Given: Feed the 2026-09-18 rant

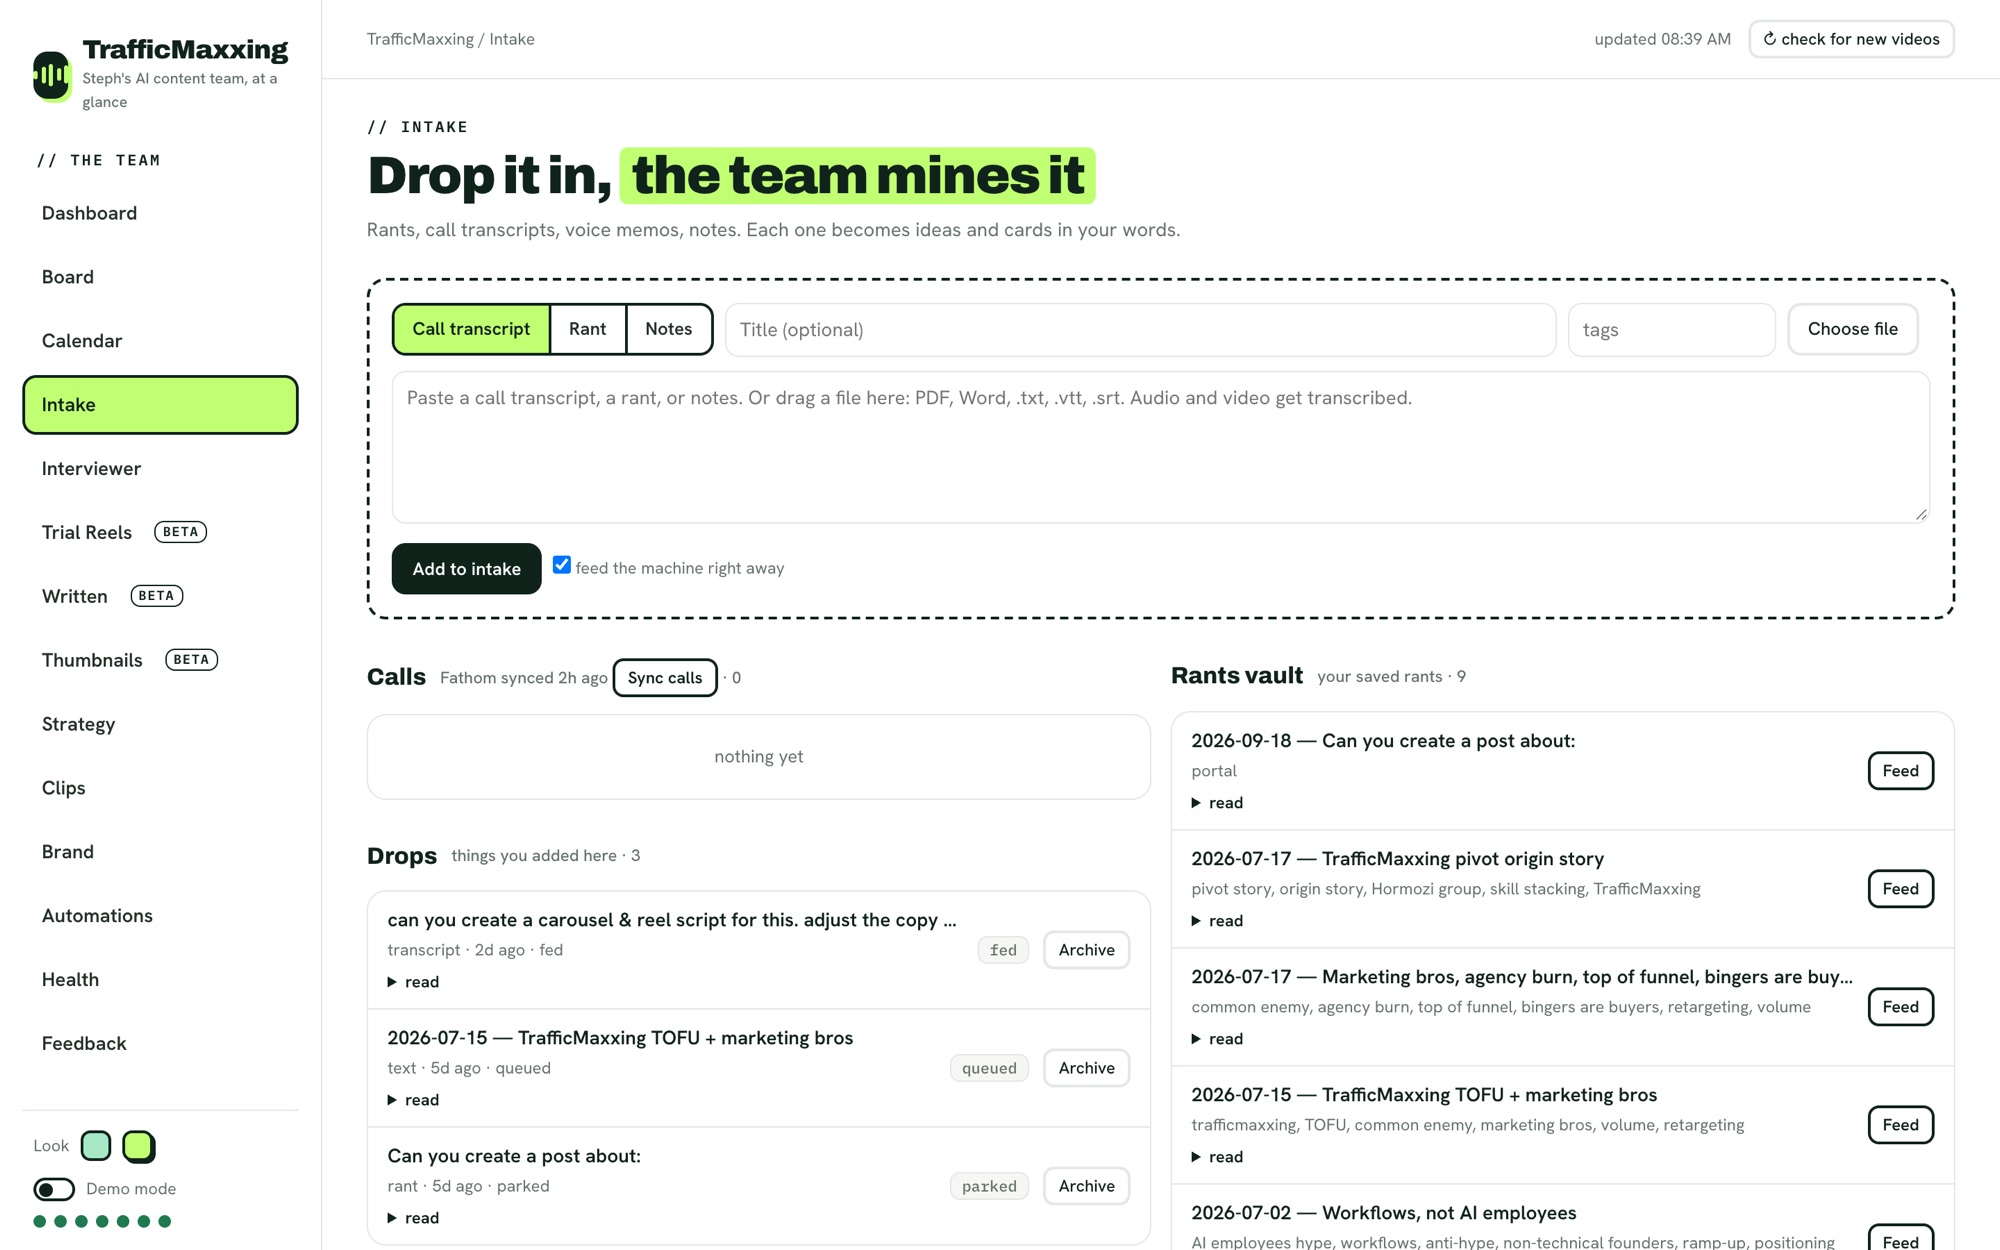Looking at the screenshot, I should [1900, 771].
